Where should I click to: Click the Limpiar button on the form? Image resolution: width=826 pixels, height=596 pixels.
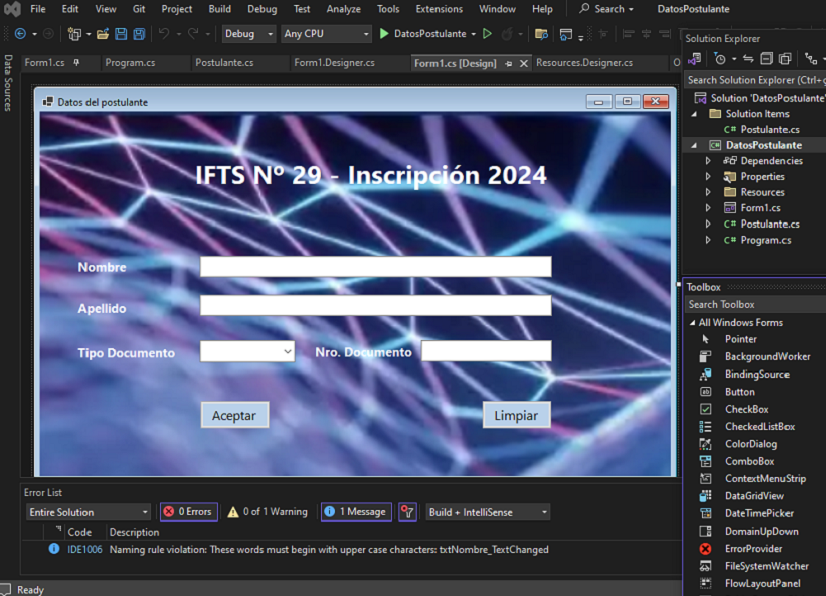516,415
